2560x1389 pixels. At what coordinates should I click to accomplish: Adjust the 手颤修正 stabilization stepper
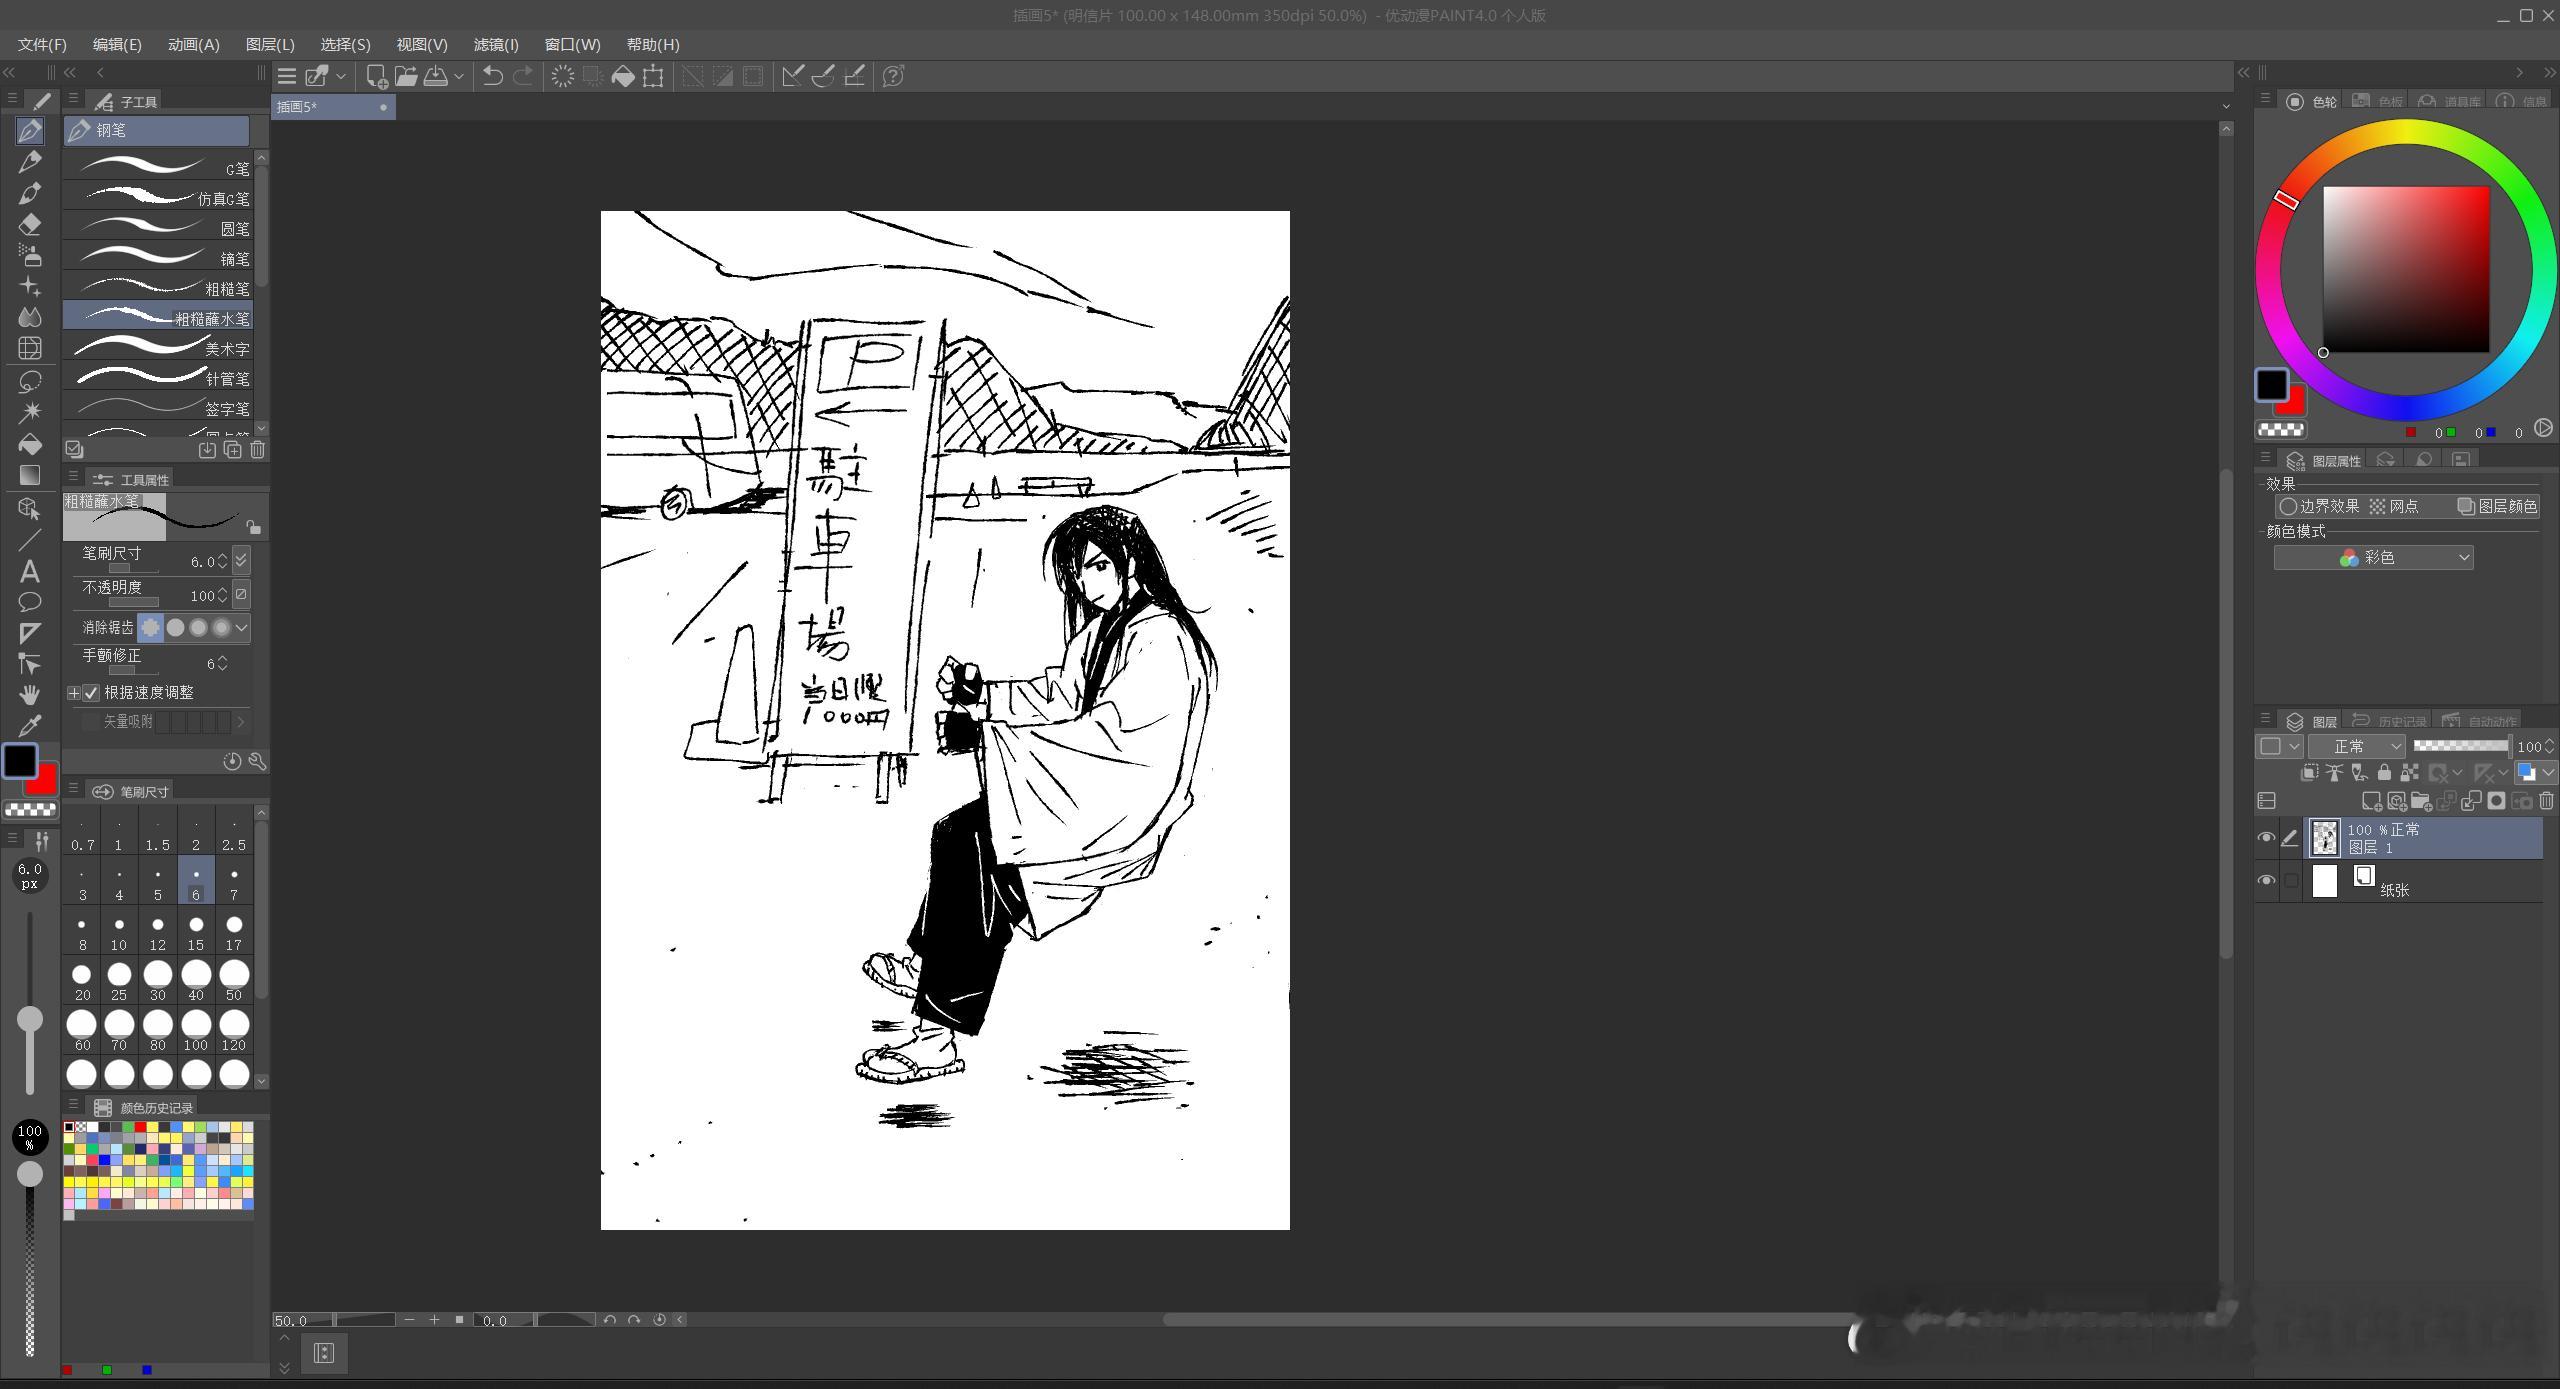(x=222, y=663)
